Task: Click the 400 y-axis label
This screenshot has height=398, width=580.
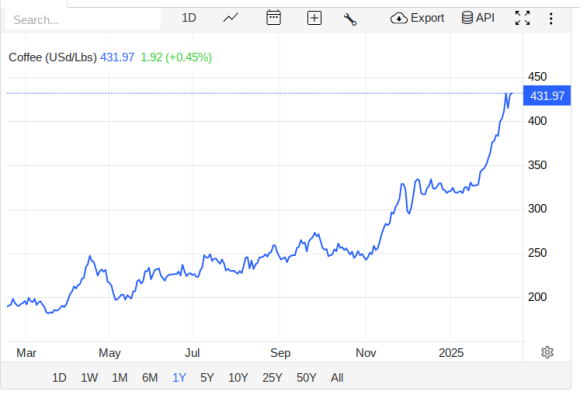Action: [537, 121]
